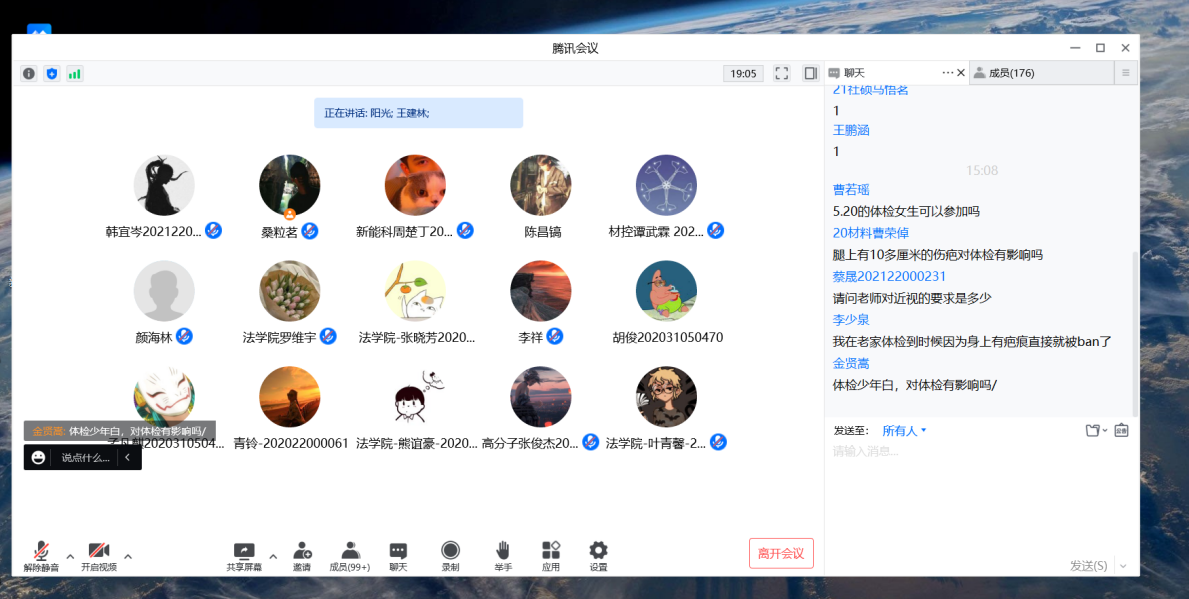Expand audio options arrow beside 解除静音
1189x599 pixels.
point(70,556)
